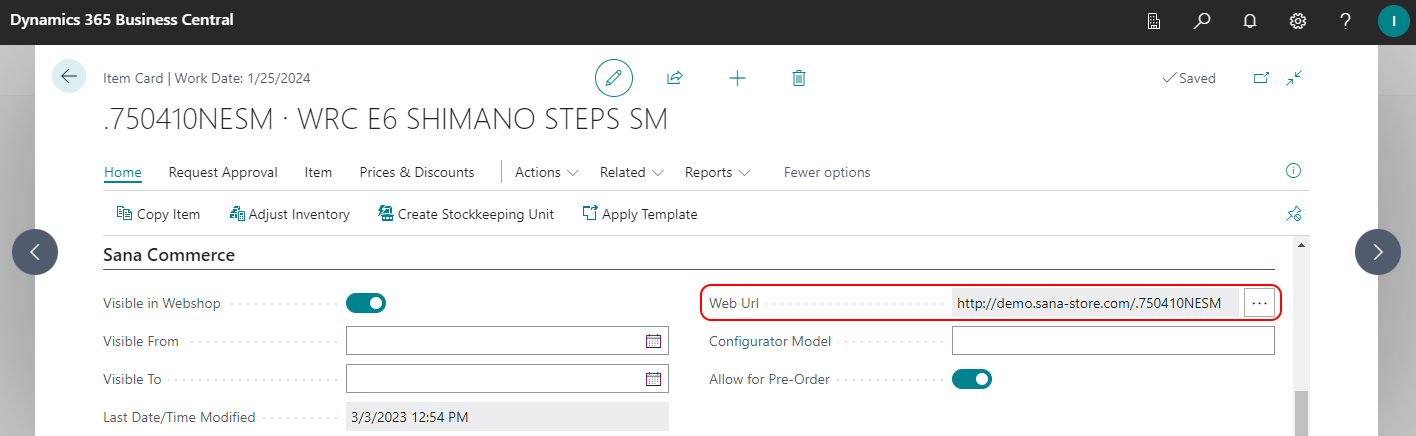Click Create Stockkeeping Unit
Image resolution: width=1416 pixels, height=436 pixels.
(466, 214)
